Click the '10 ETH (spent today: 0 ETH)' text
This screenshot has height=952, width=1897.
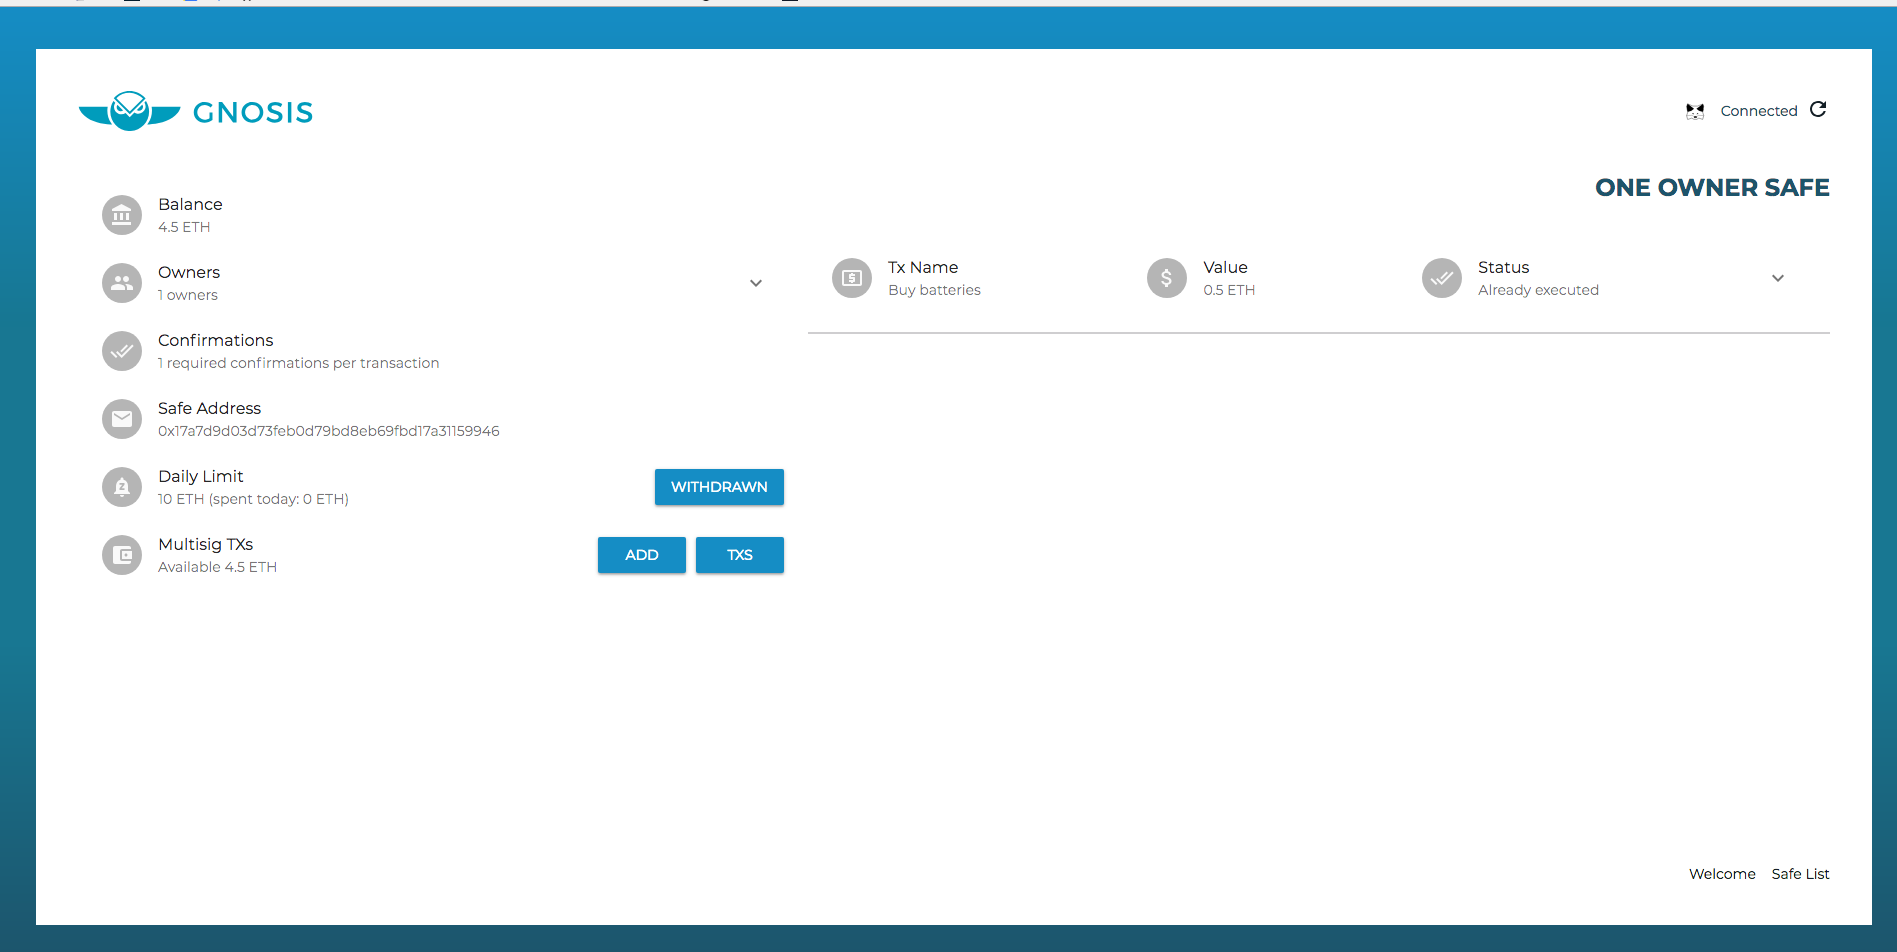pyautogui.click(x=253, y=499)
